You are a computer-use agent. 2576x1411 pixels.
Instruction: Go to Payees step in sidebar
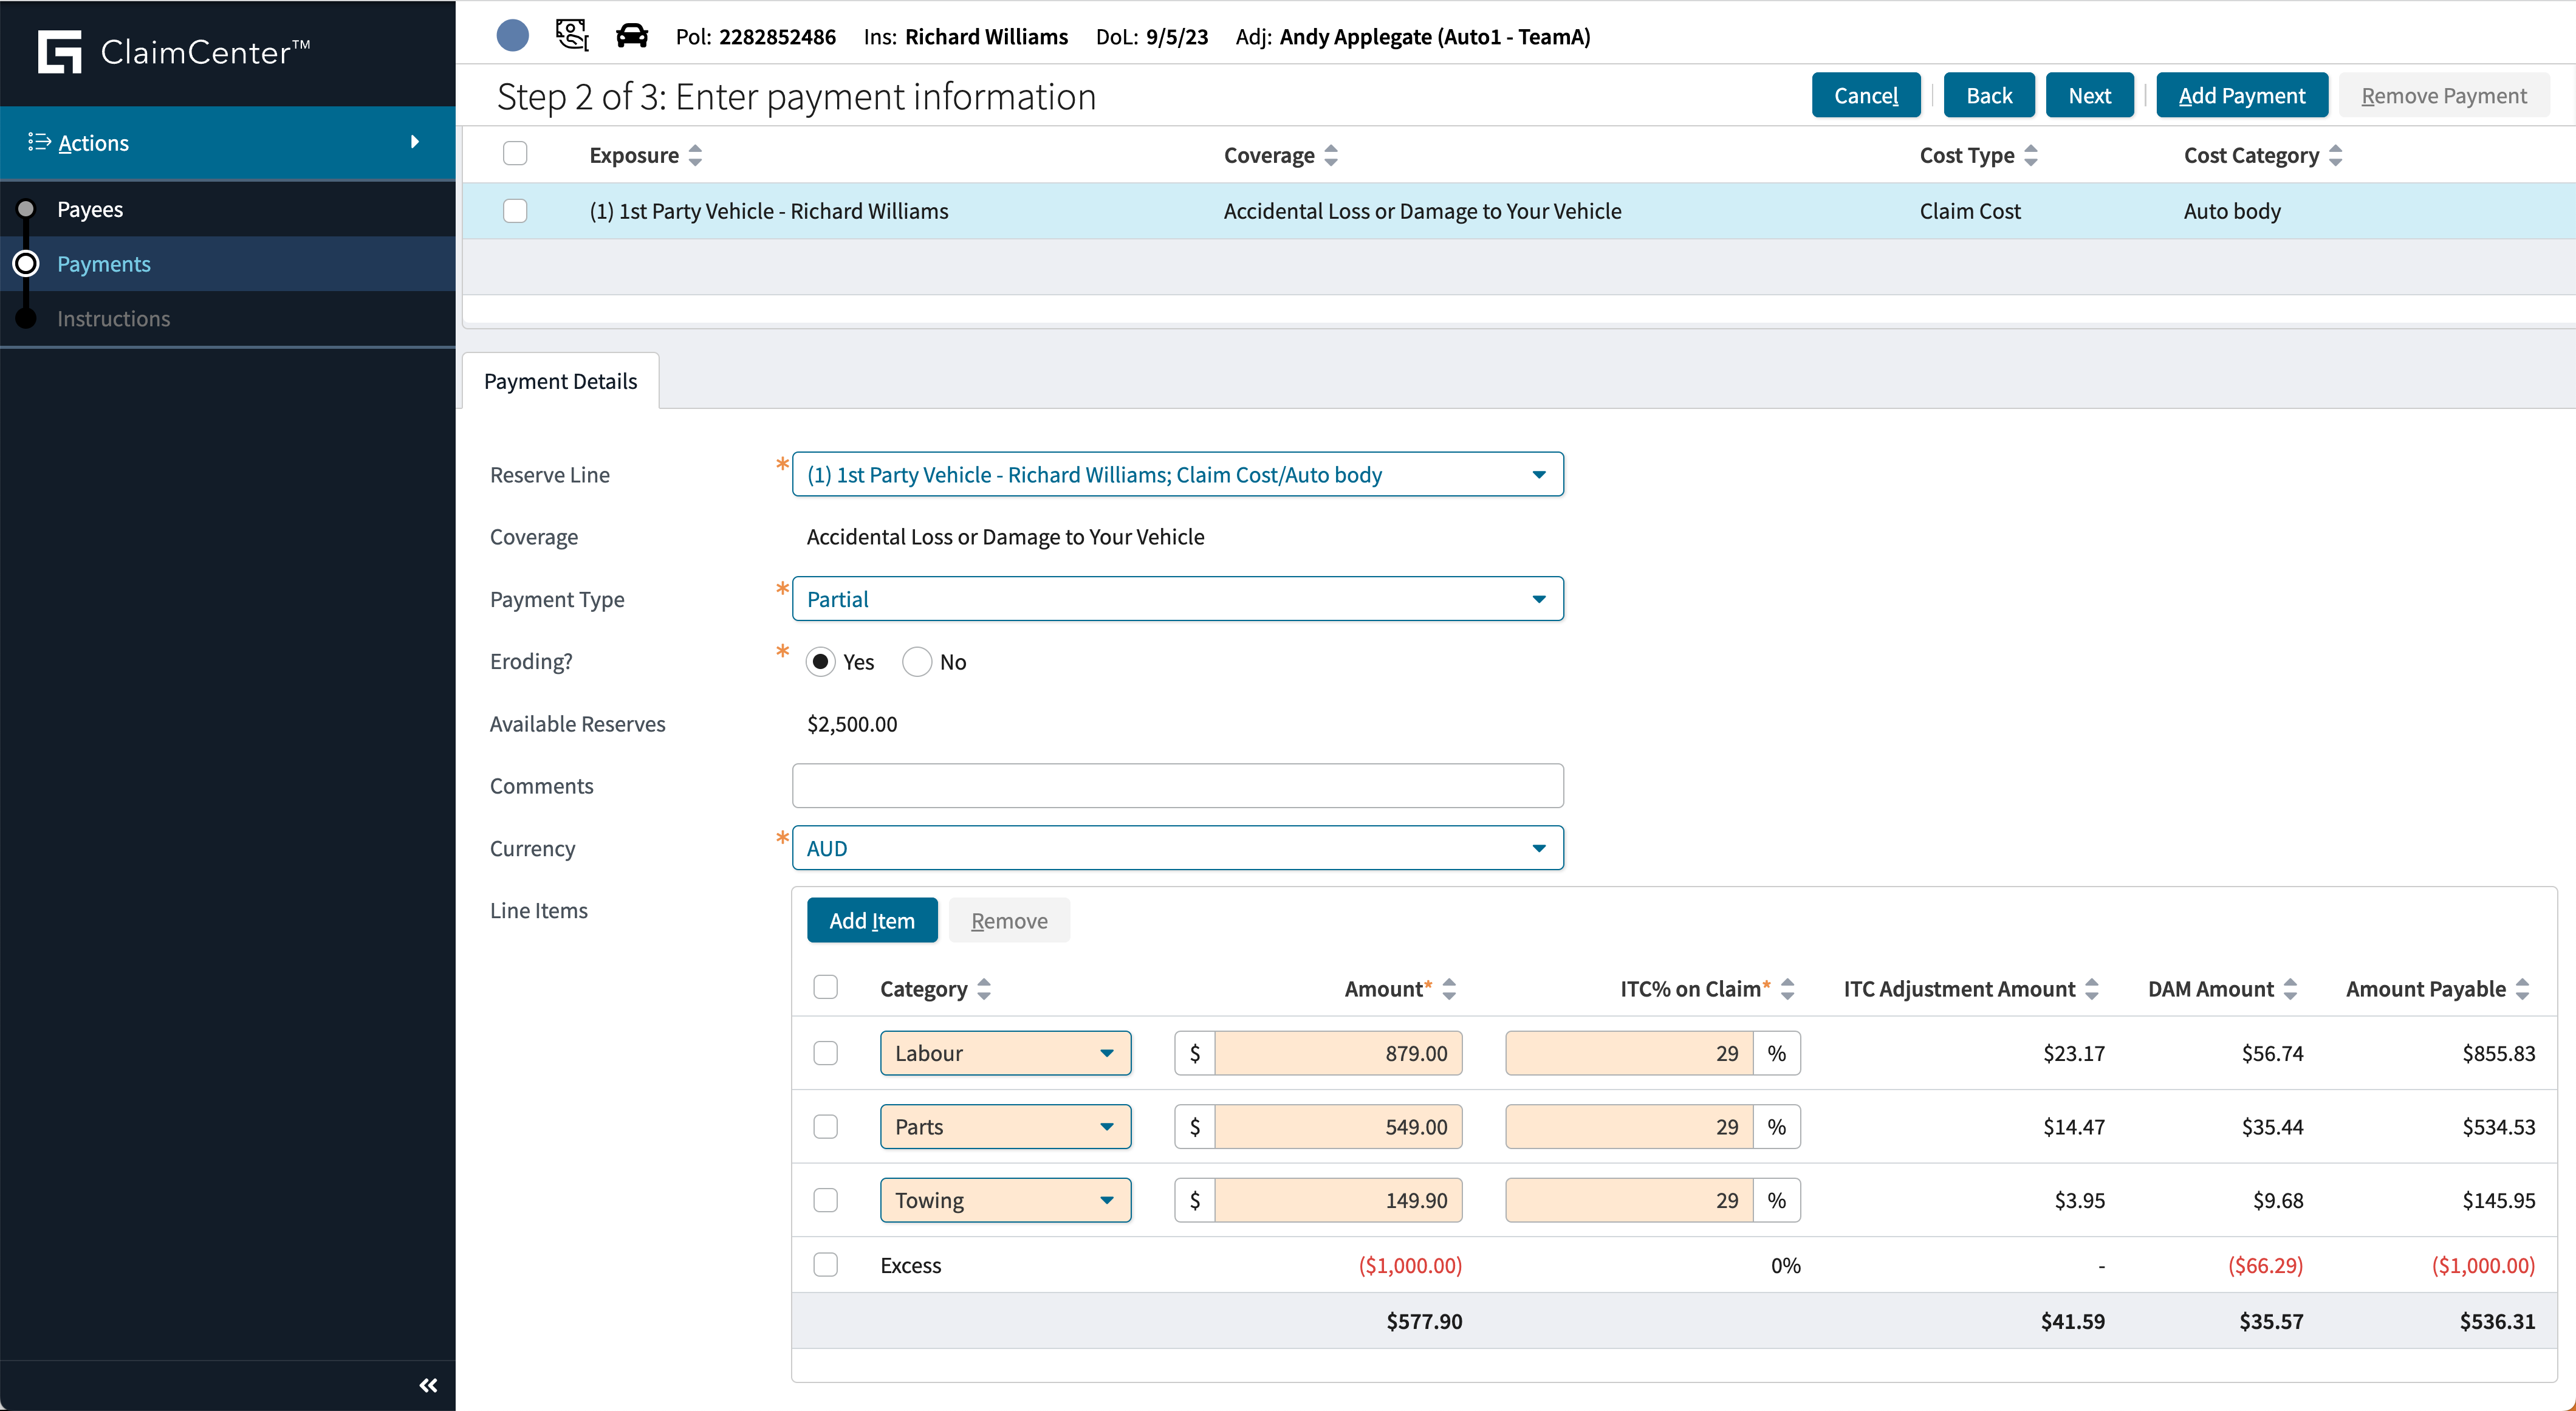90,209
